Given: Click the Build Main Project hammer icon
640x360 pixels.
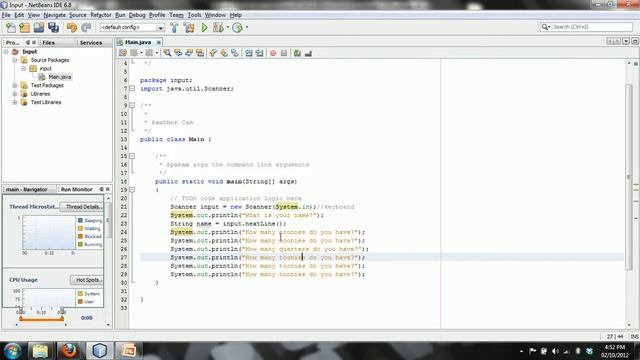Looking at the screenshot, I should 174,27.
